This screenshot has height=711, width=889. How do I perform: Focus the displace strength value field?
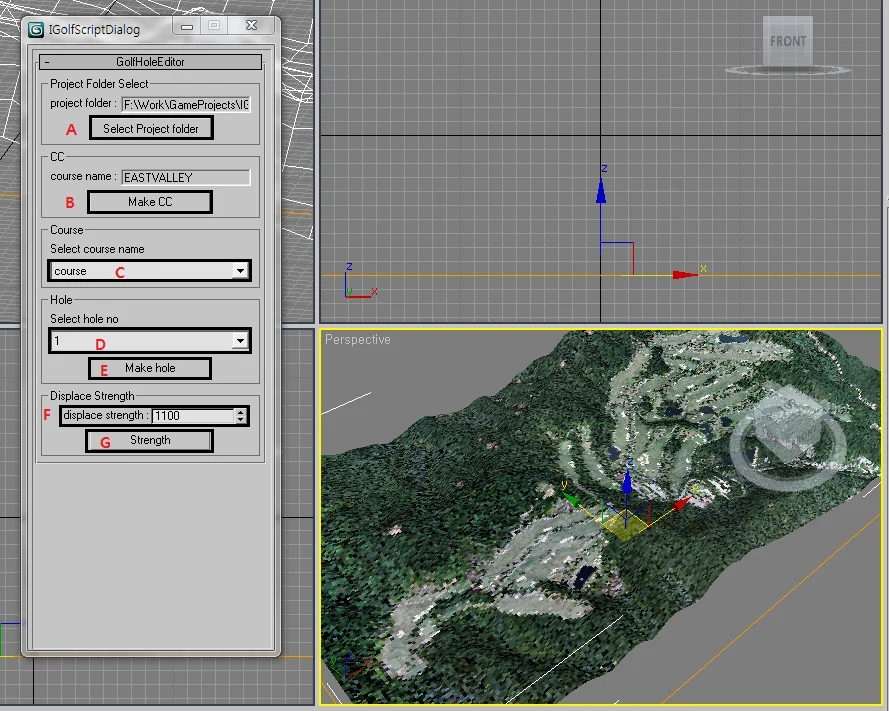193,416
